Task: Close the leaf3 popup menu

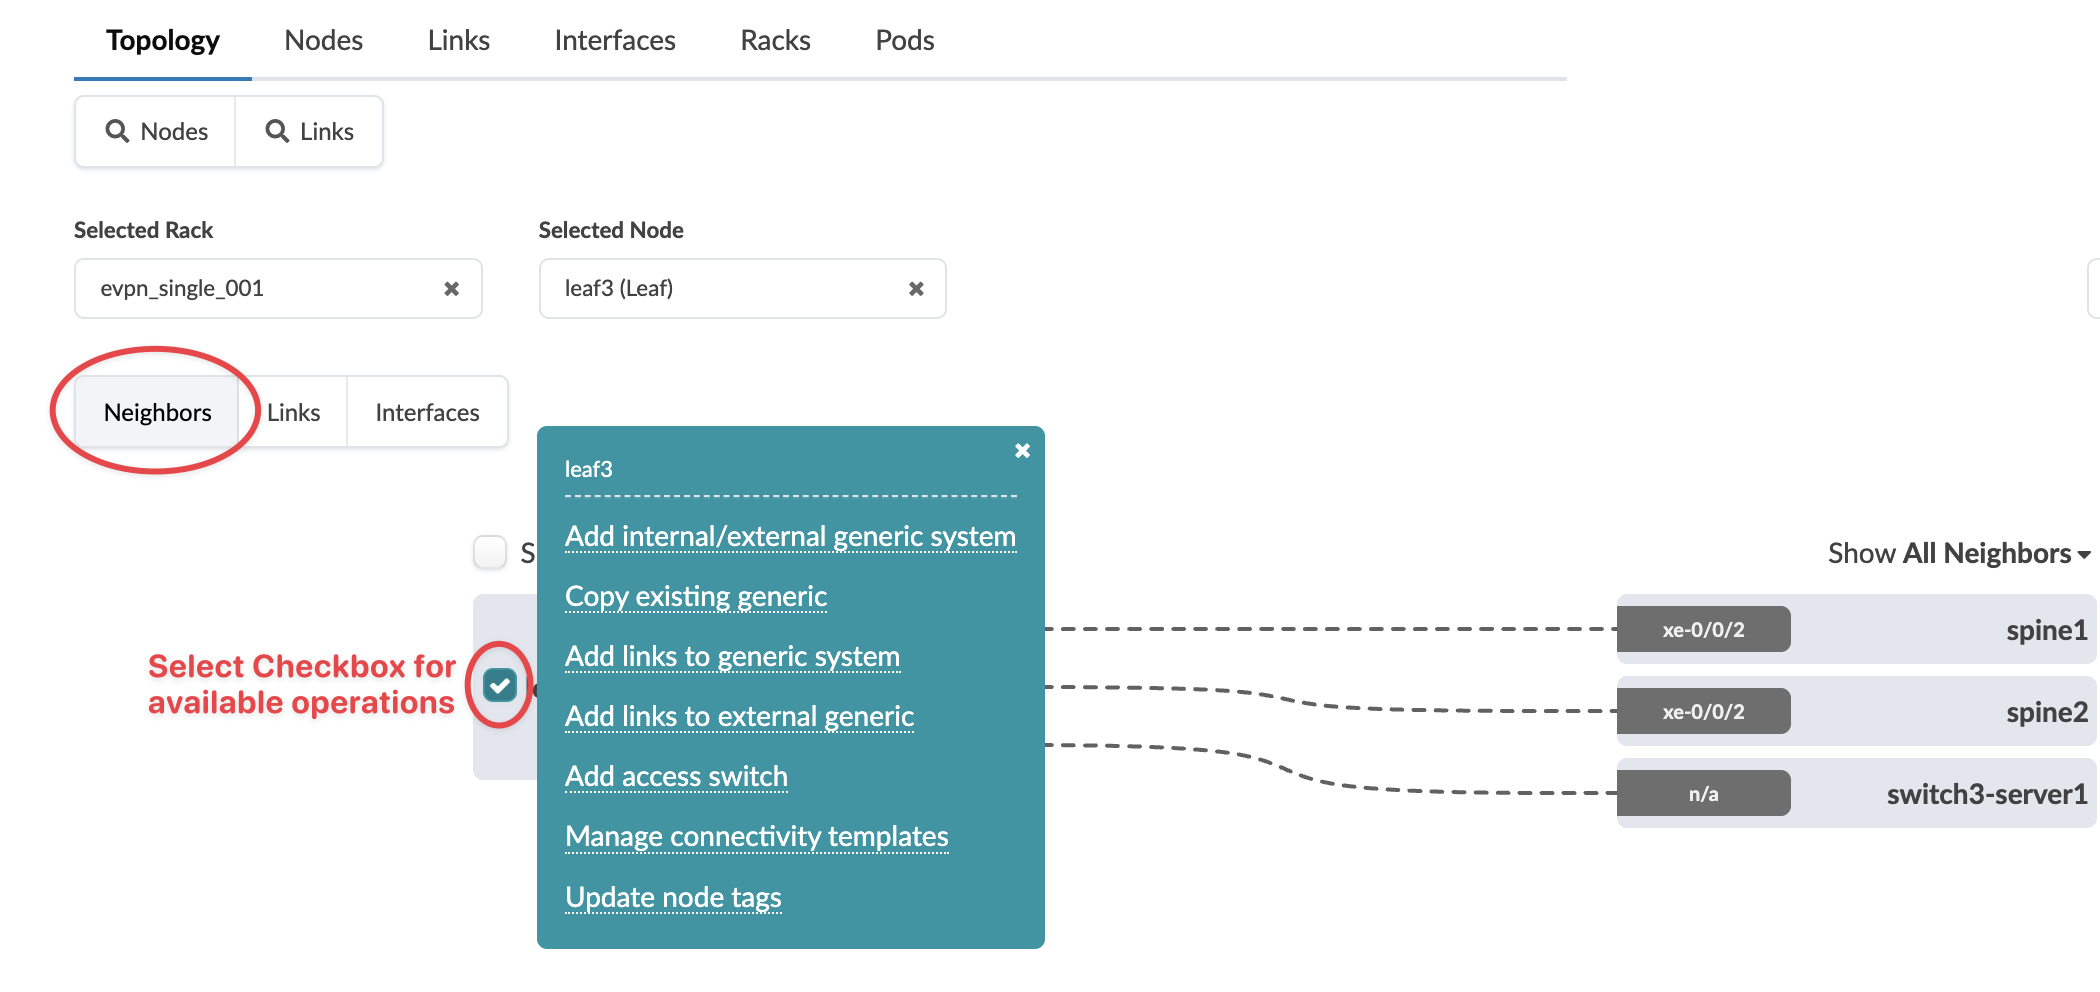Action: pyautogui.click(x=1022, y=451)
